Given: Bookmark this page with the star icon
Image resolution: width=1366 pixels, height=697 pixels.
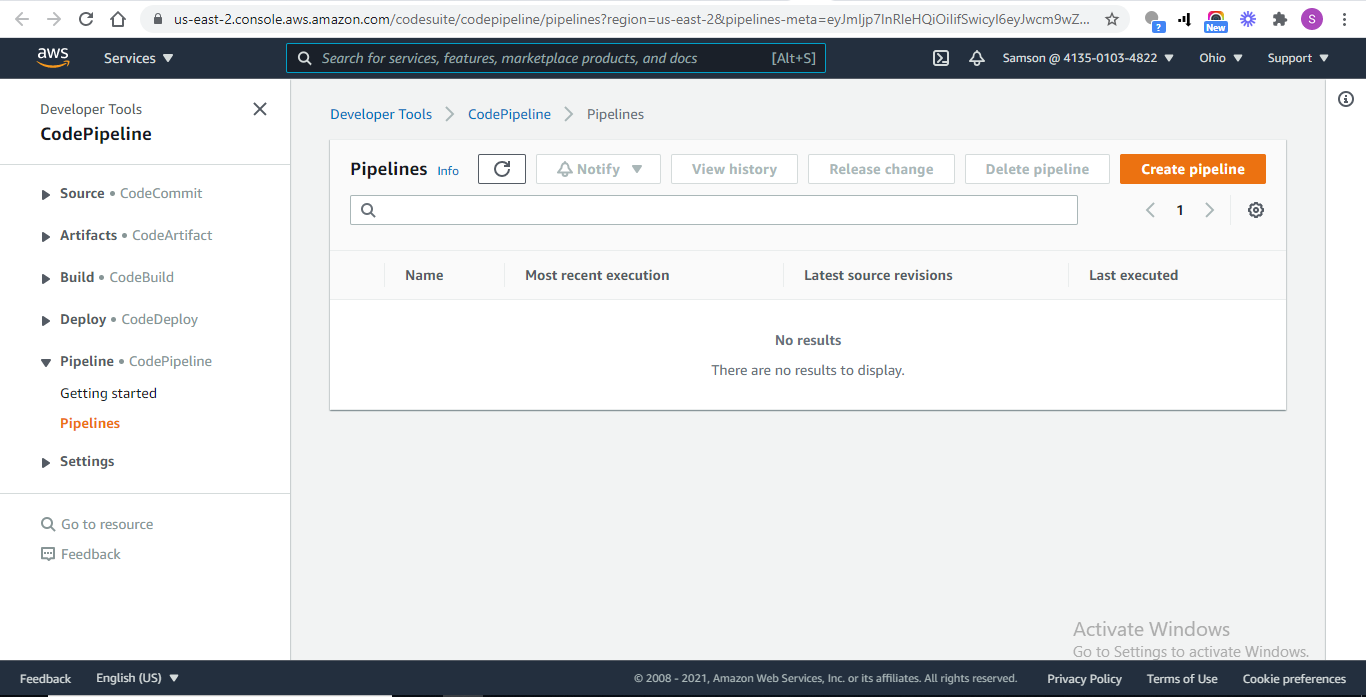Looking at the screenshot, I should pos(1111,18).
